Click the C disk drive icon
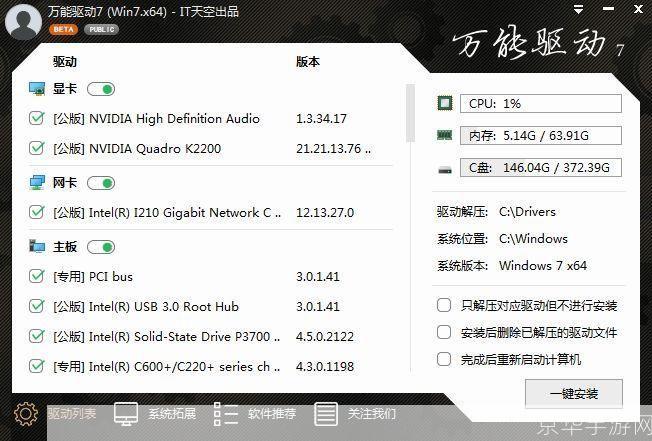The image size is (652, 441). pyautogui.click(x=445, y=169)
